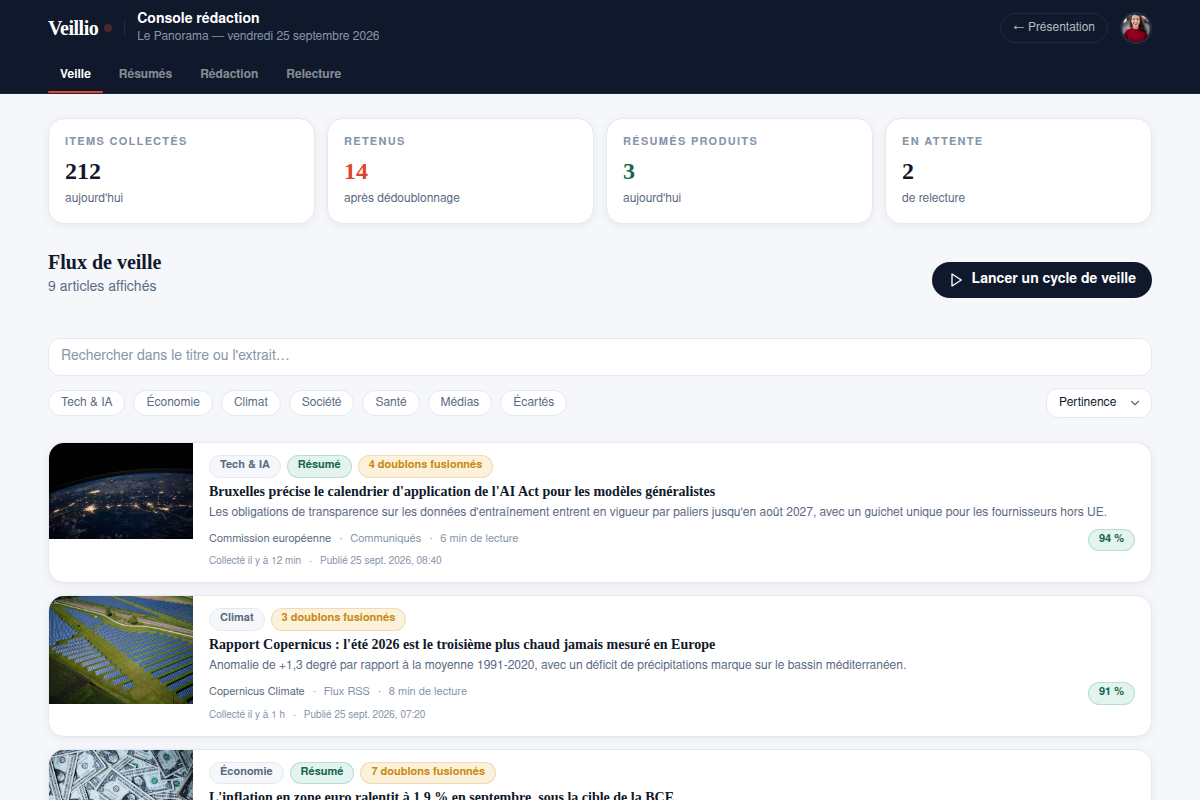Open article titled Rapport Copernicus
The height and width of the screenshot is (800, 1200).
pyautogui.click(x=462, y=645)
